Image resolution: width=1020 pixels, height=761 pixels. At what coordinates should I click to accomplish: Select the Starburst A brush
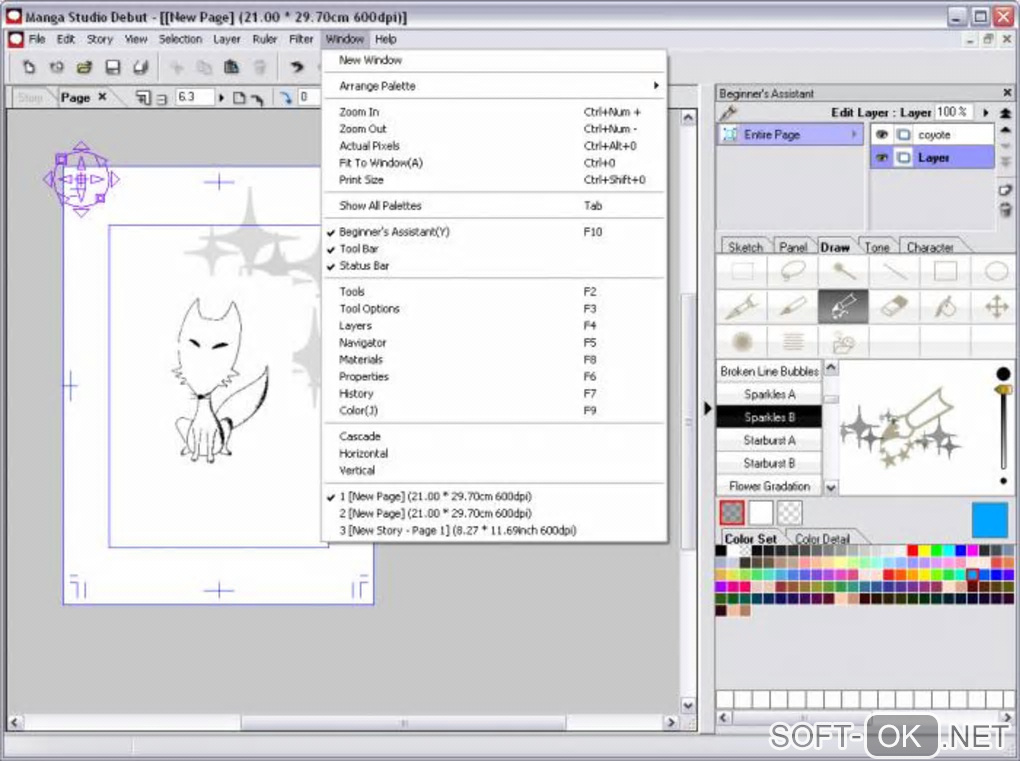pos(769,440)
